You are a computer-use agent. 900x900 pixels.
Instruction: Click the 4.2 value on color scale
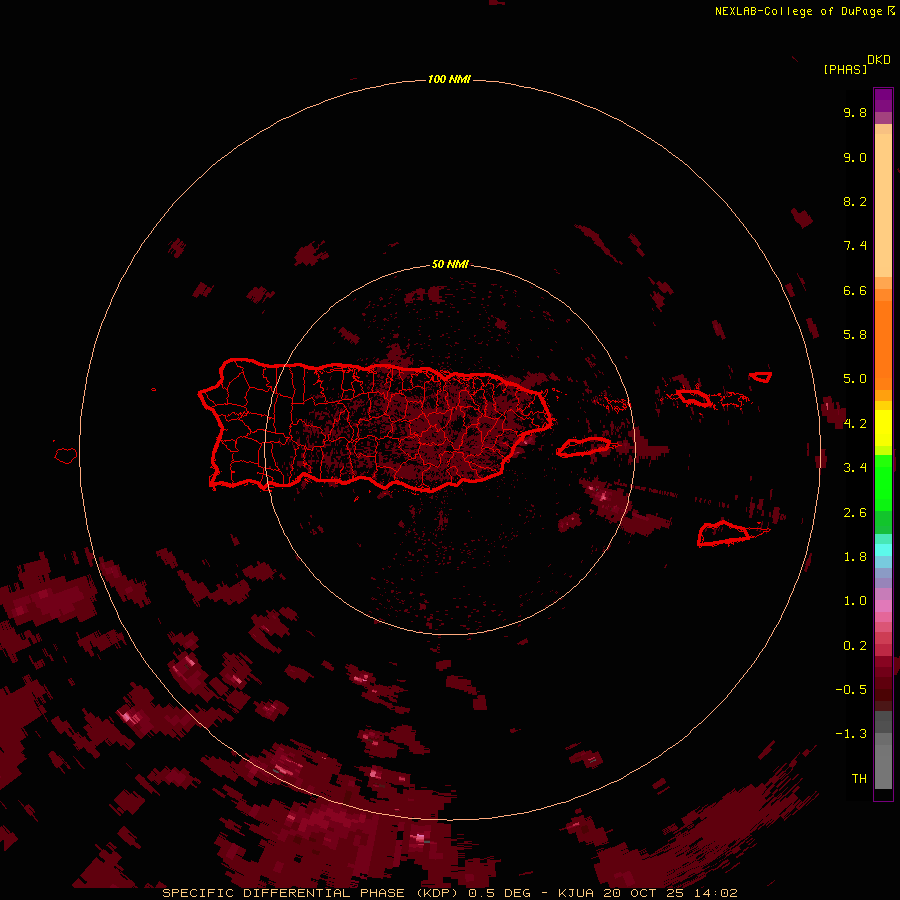855,424
